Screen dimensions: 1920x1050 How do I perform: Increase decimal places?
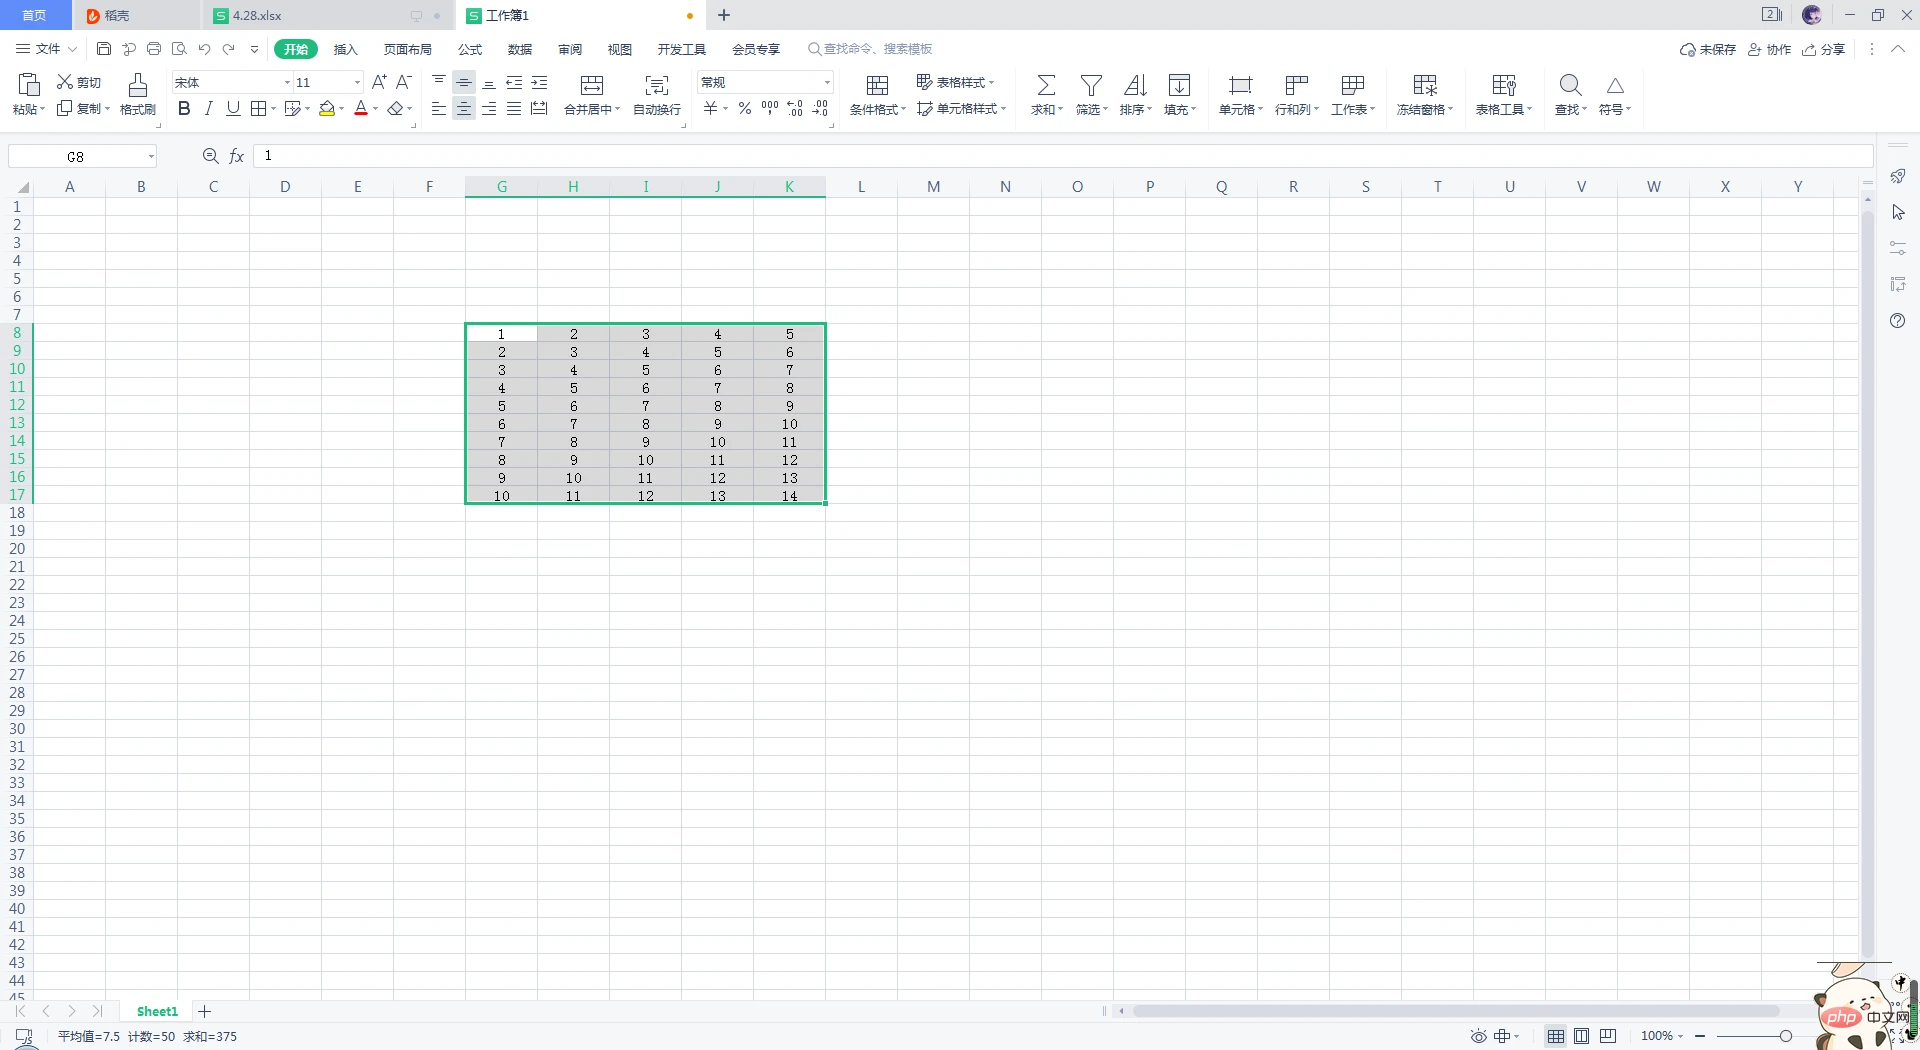795,108
